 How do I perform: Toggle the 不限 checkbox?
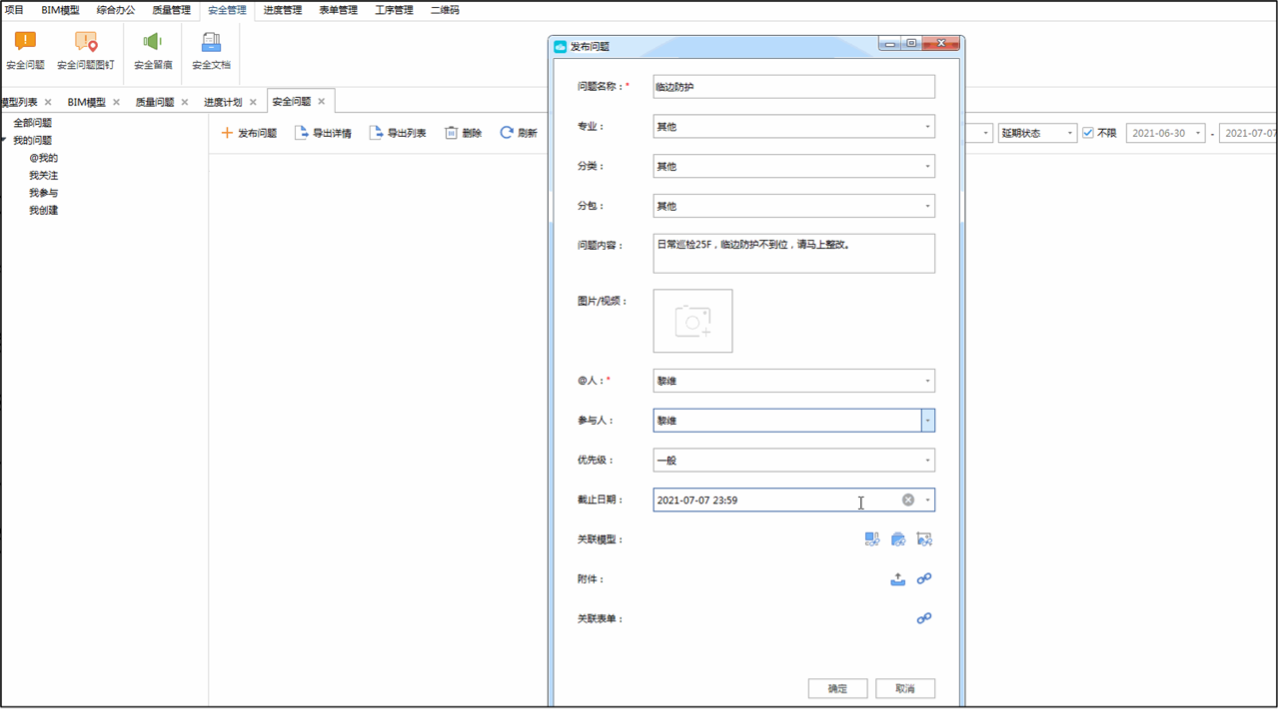click(1088, 133)
